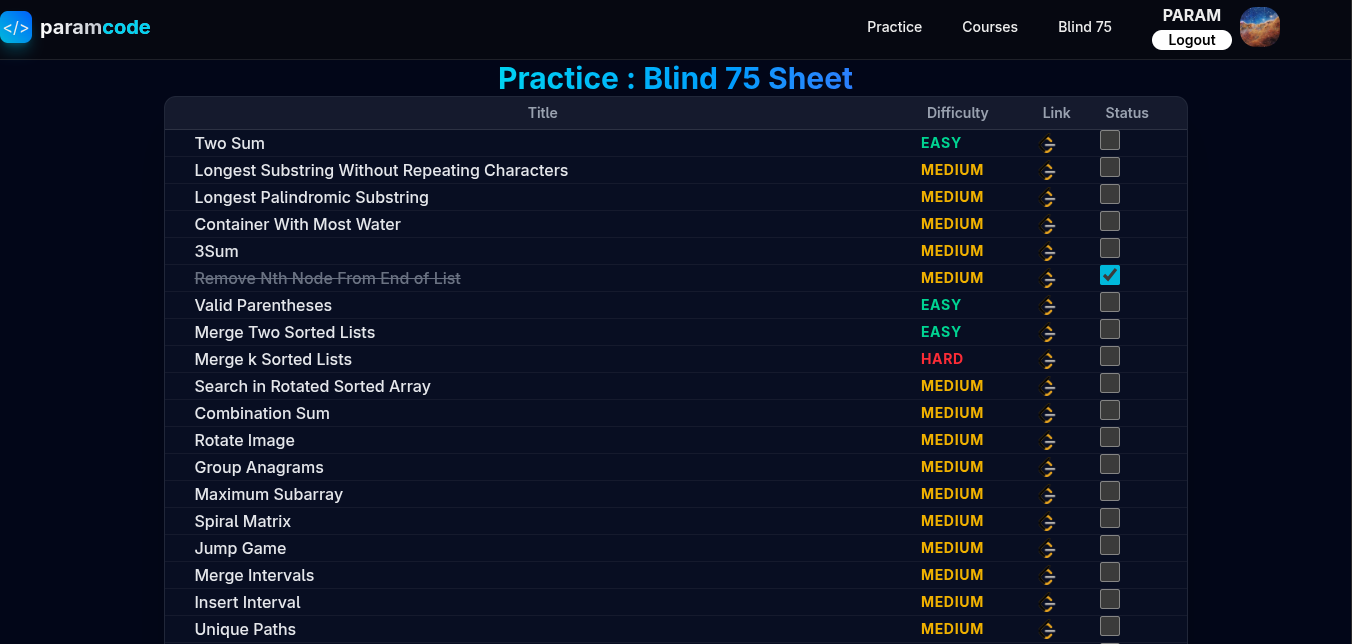The height and width of the screenshot is (644, 1352).
Task: Open the link icon for Container With Most Water
Action: [x=1049, y=226]
